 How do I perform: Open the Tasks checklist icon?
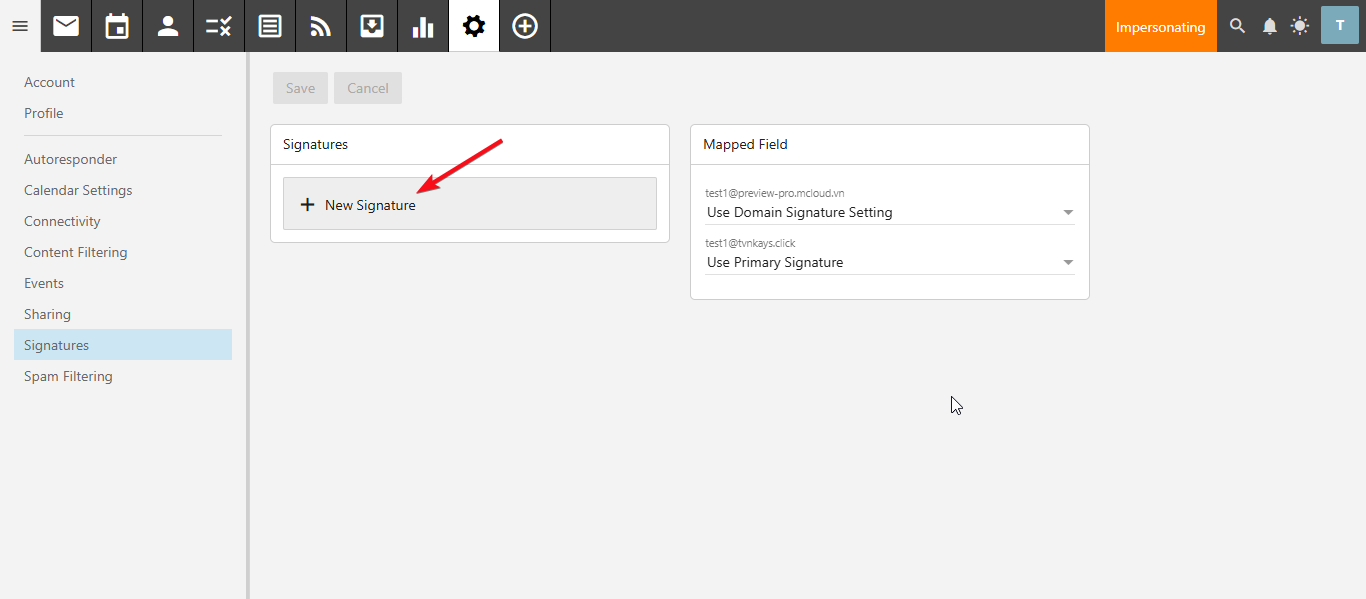coord(219,26)
